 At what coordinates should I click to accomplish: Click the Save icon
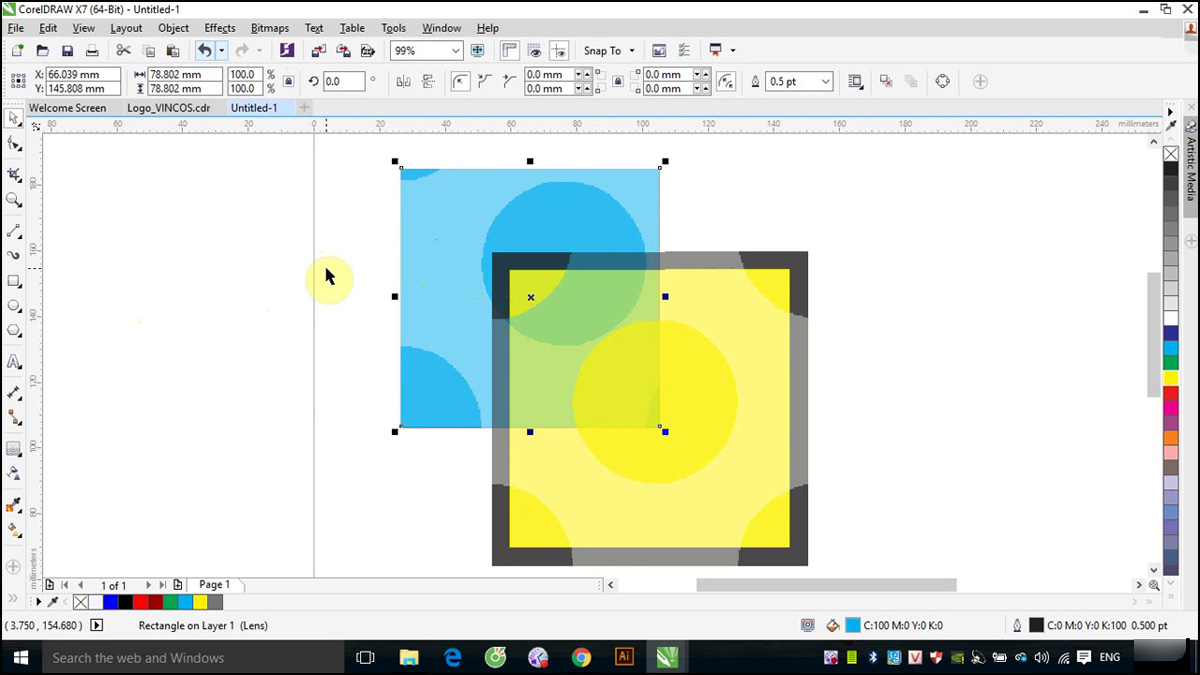point(67,50)
